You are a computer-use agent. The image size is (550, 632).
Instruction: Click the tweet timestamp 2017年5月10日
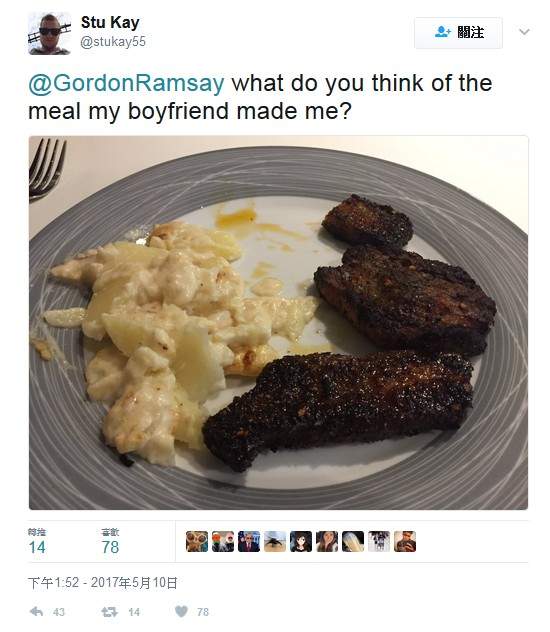point(134,583)
